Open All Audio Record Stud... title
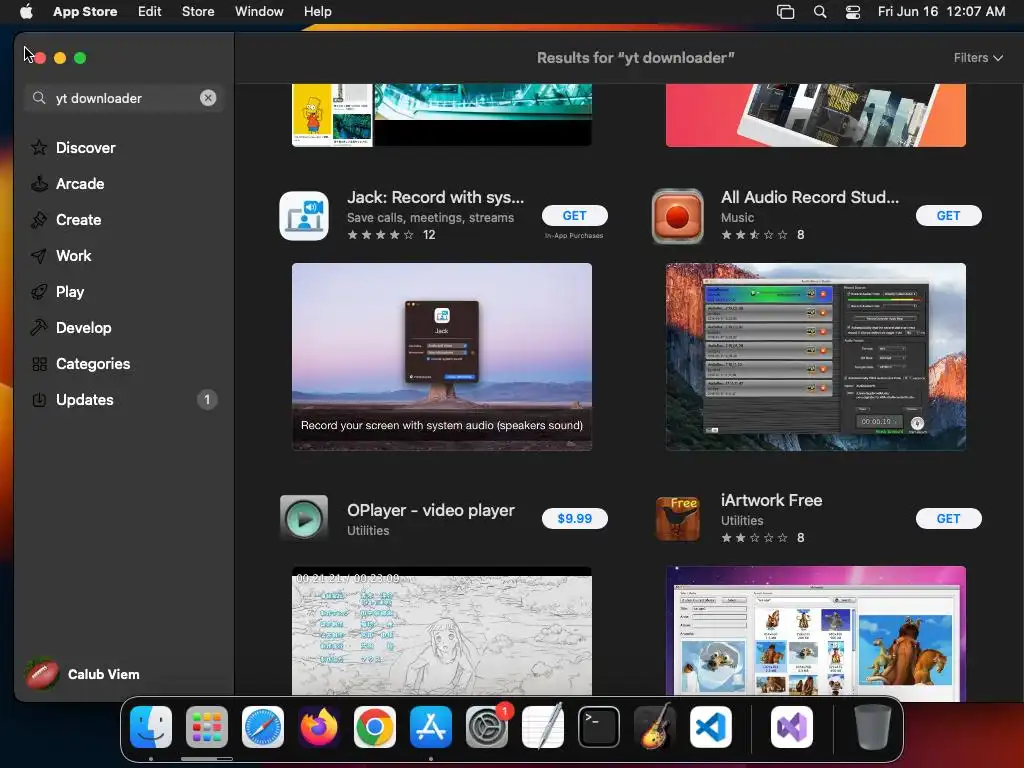Image resolution: width=1024 pixels, height=768 pixels. click(x=810, y=197)
